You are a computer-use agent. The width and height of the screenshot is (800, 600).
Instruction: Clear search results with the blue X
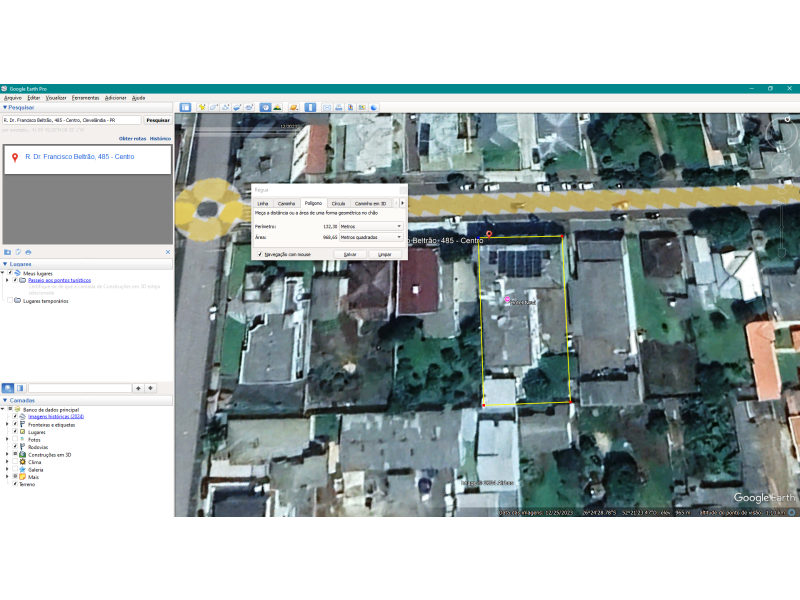coord(168,252)
